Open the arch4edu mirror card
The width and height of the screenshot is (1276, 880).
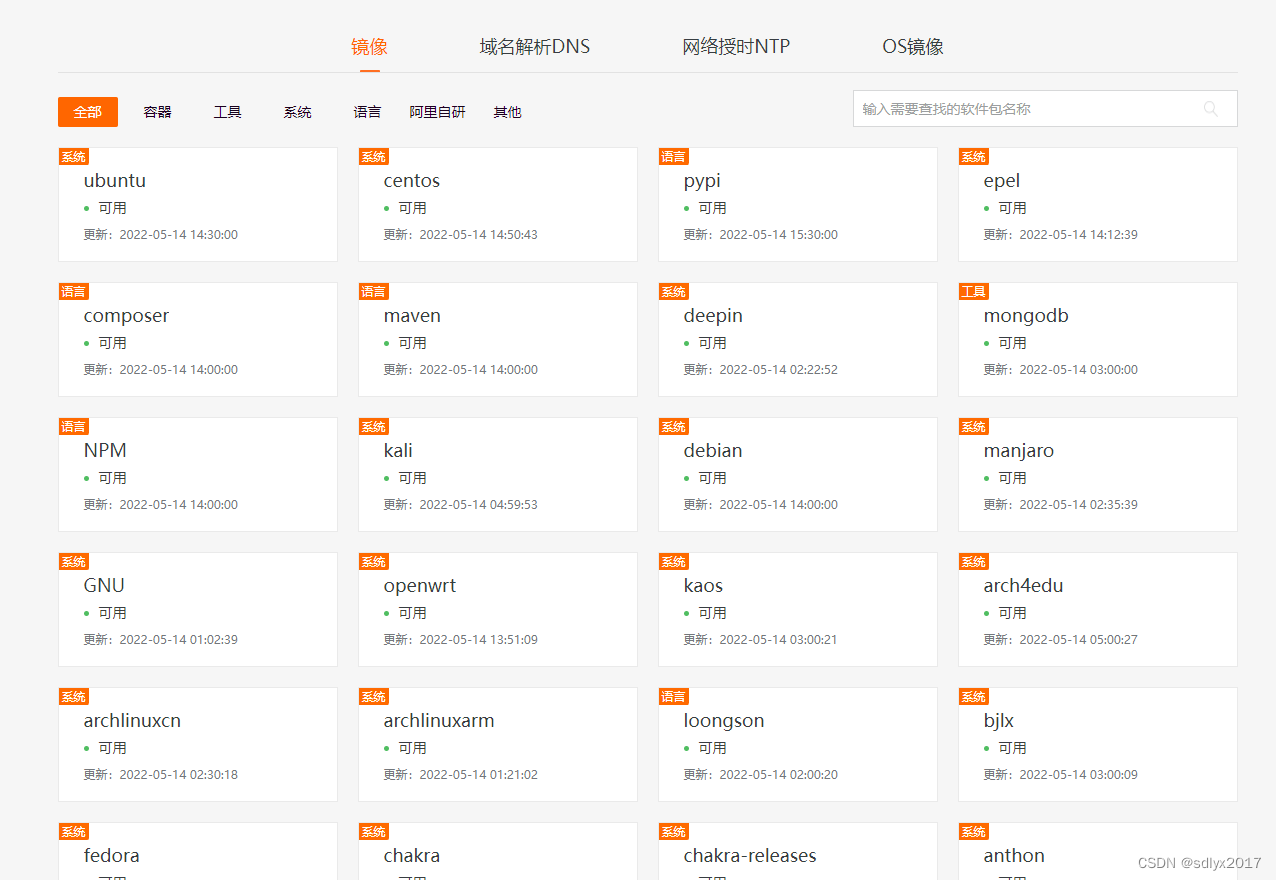click(1098, 609)
